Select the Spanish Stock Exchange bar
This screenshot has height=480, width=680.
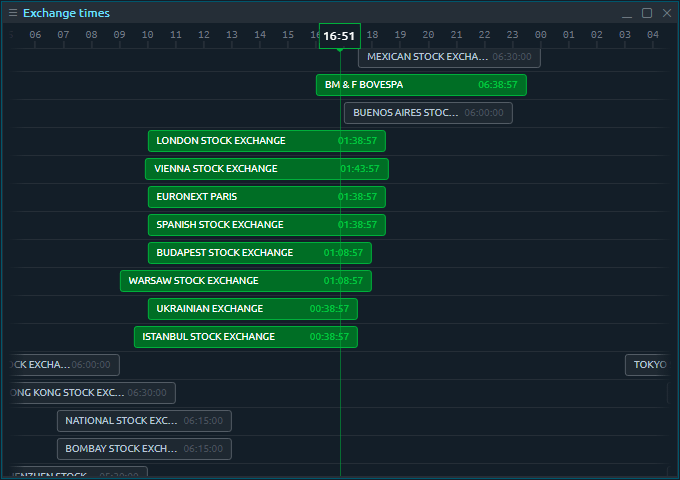click(267, 225)
